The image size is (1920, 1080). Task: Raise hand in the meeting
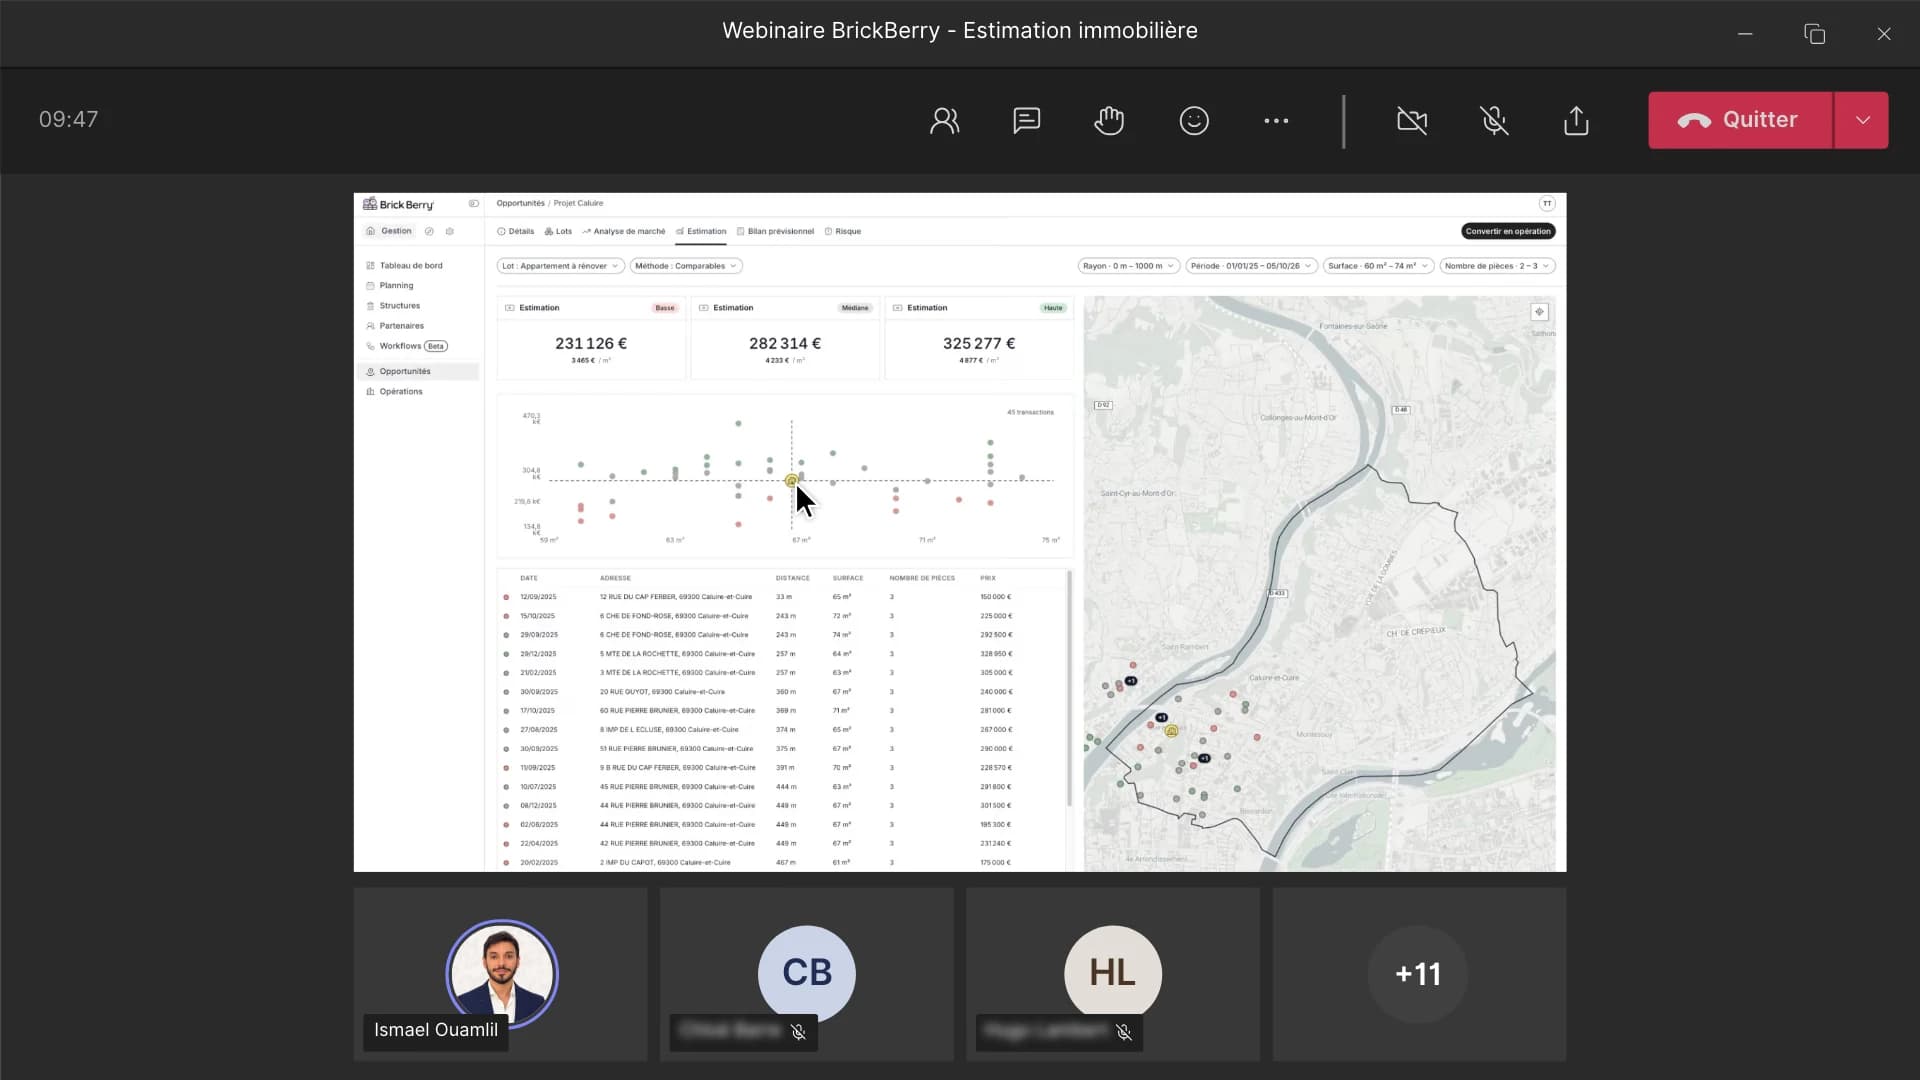click(x=1109, y=120)
